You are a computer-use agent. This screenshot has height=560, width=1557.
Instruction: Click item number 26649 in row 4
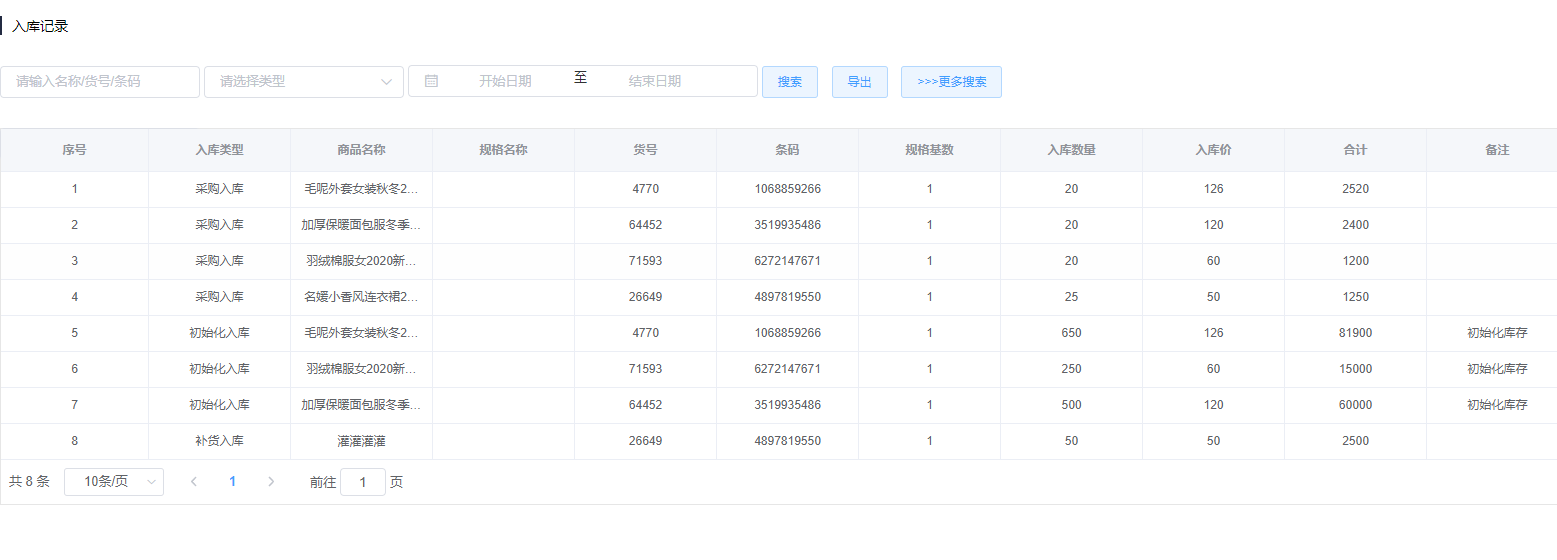tap(646, 297)
